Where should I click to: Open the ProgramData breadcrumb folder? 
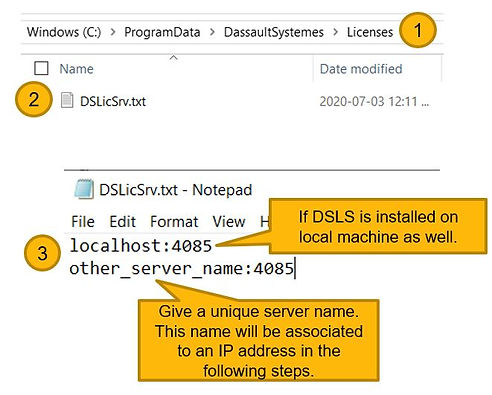(x=162, y=32)
